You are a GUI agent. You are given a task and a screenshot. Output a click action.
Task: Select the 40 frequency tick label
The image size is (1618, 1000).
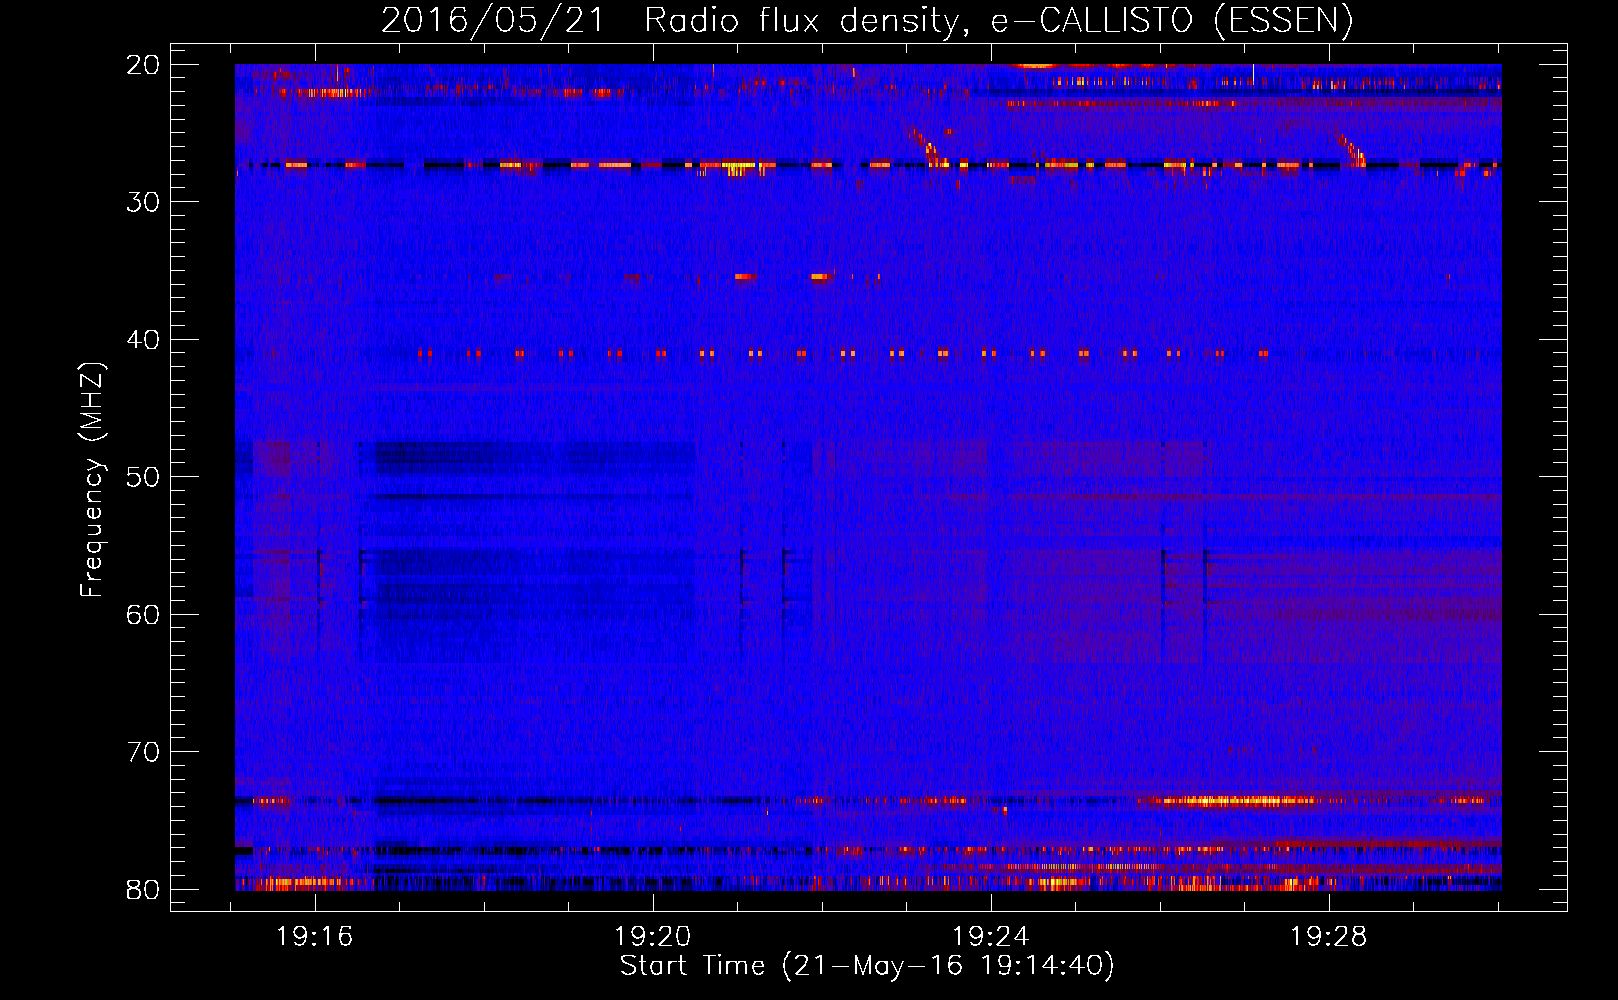pyautogui.click(x=143, y=340)
